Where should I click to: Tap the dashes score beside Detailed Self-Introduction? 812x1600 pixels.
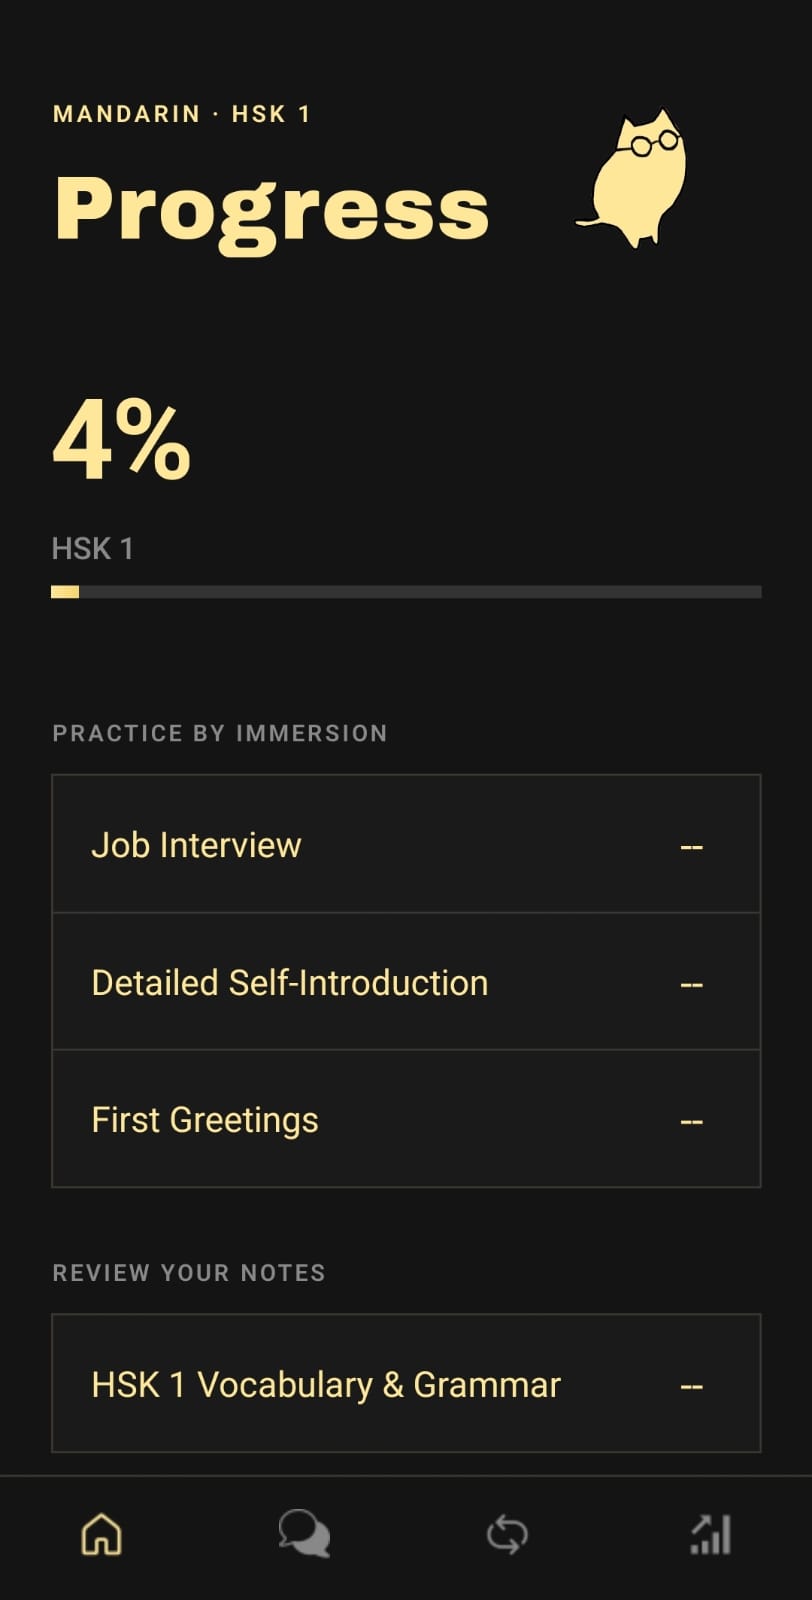(x=692, y=984)
